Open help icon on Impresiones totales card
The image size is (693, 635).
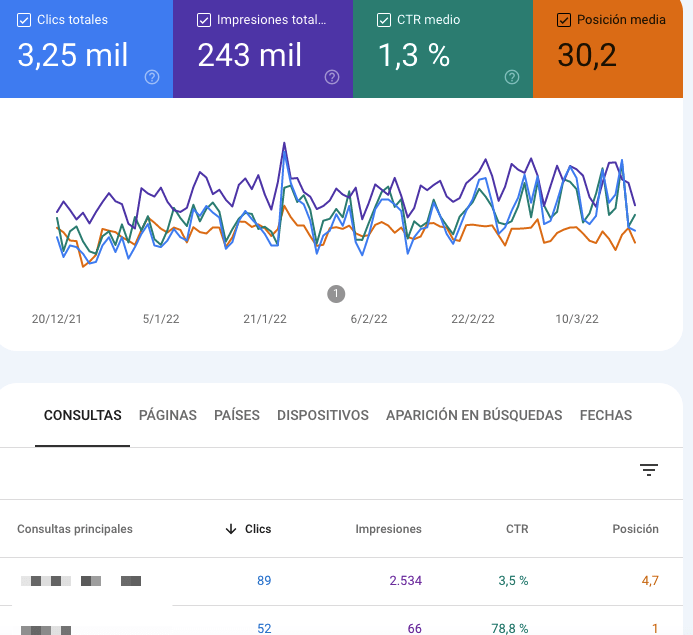click(332, 77)
